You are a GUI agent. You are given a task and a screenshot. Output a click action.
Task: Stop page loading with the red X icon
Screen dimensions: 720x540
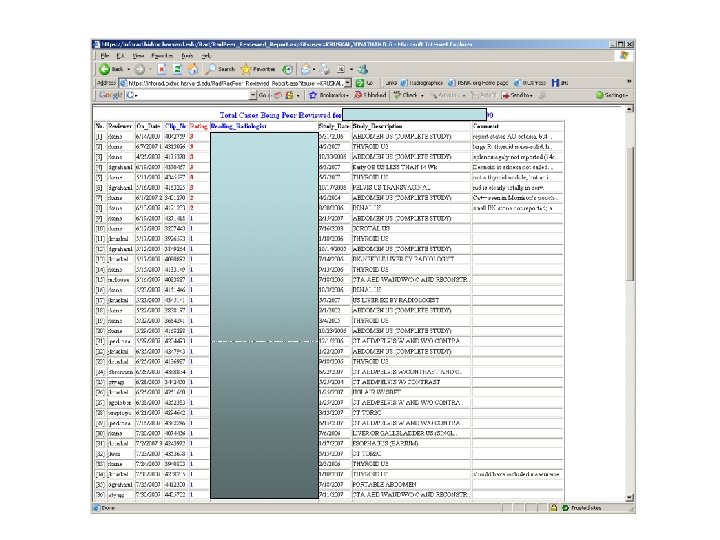[x=162, y=69]
